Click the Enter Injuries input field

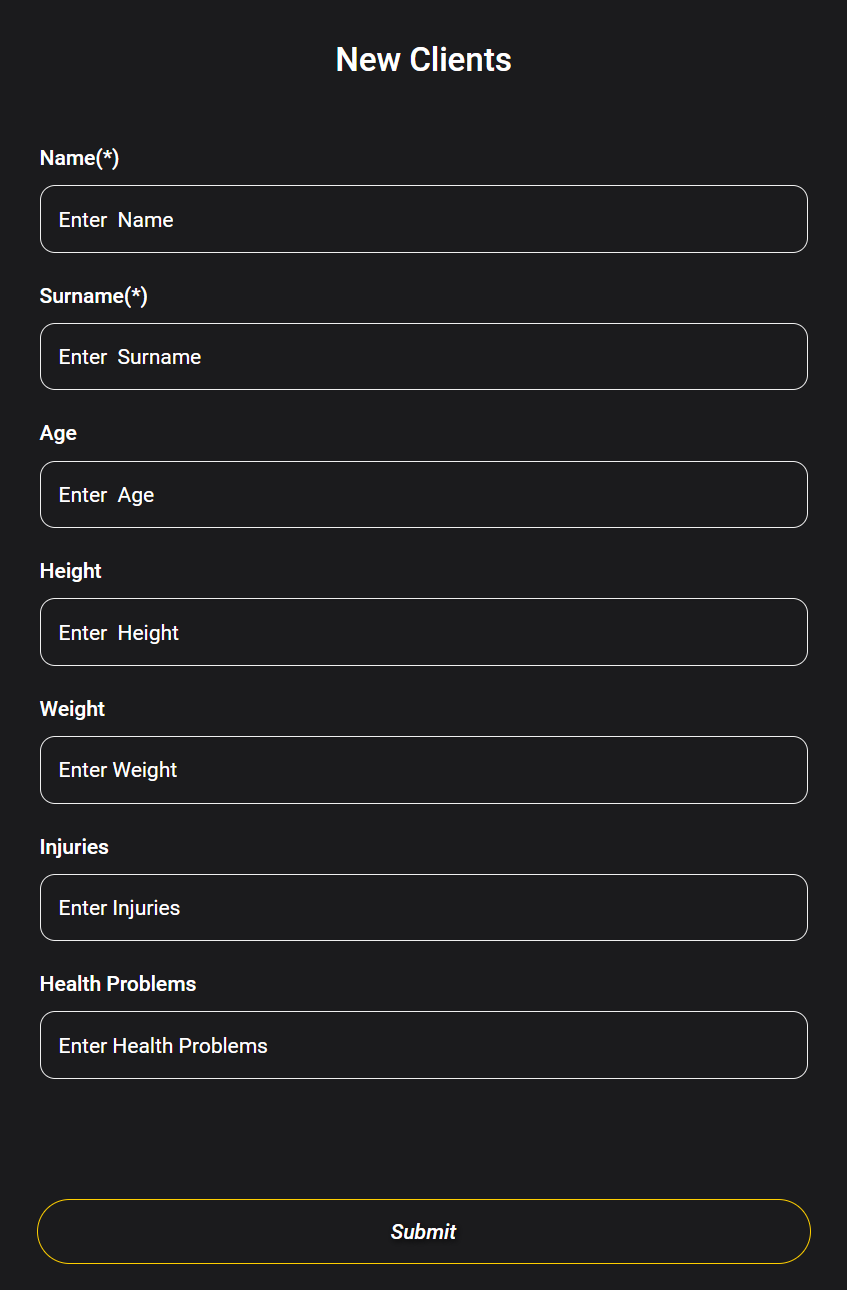click(423, 907)
